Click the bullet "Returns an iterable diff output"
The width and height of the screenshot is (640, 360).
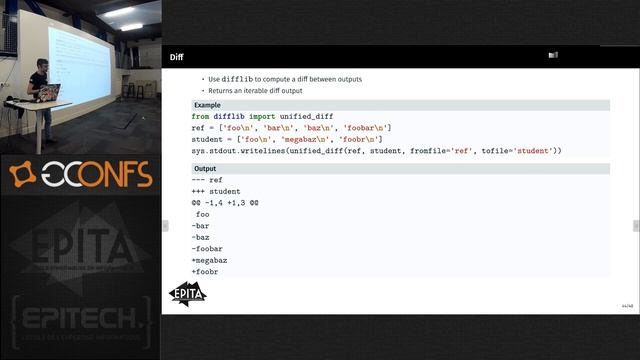[x=255, y=91]
